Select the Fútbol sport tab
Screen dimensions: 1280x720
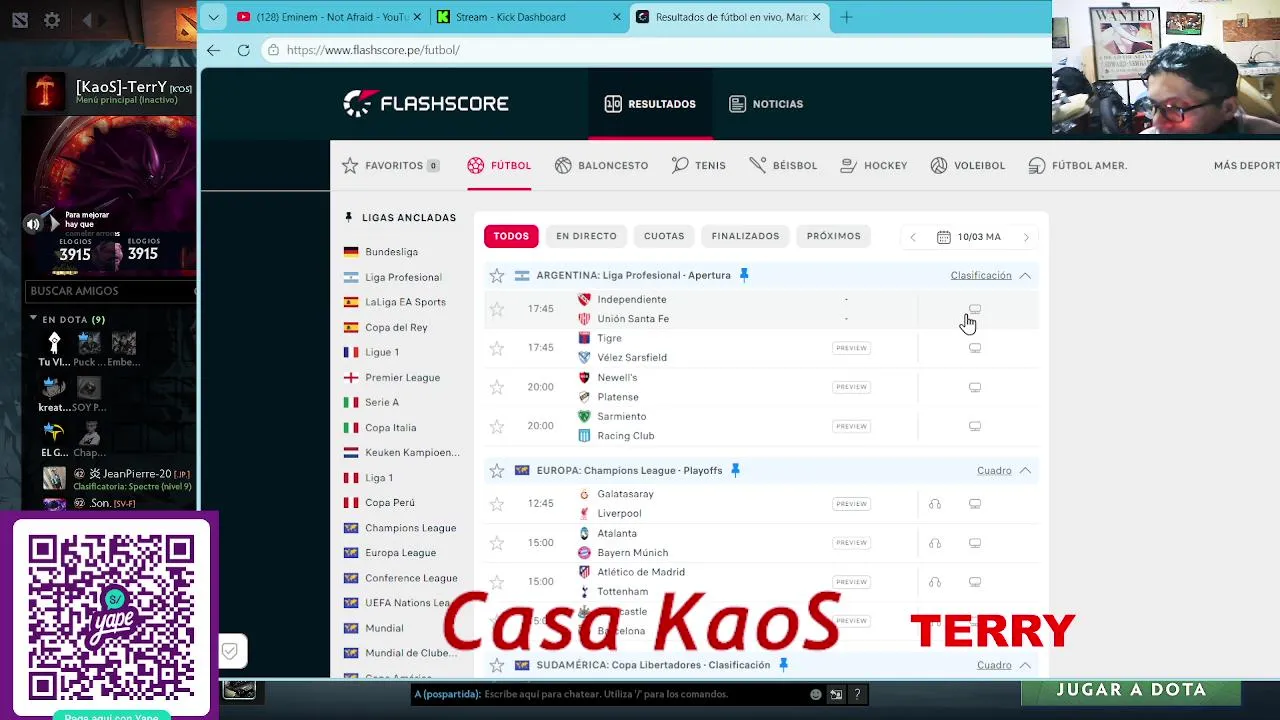[499, 165]
